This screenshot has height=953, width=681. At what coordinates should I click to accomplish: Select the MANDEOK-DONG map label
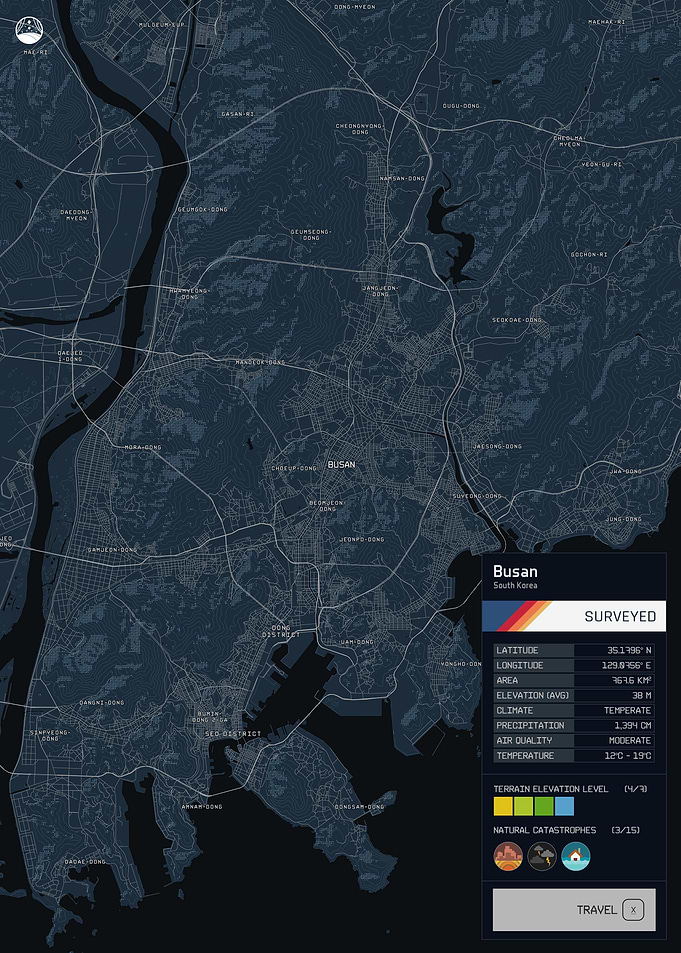(x=260, y=362)
